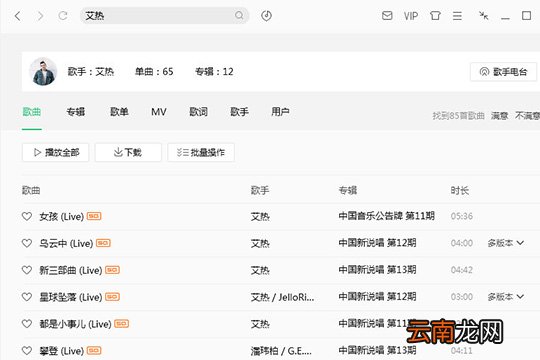
Task: Open the skin theme shirt icon
Action: [x=435, y=16]
